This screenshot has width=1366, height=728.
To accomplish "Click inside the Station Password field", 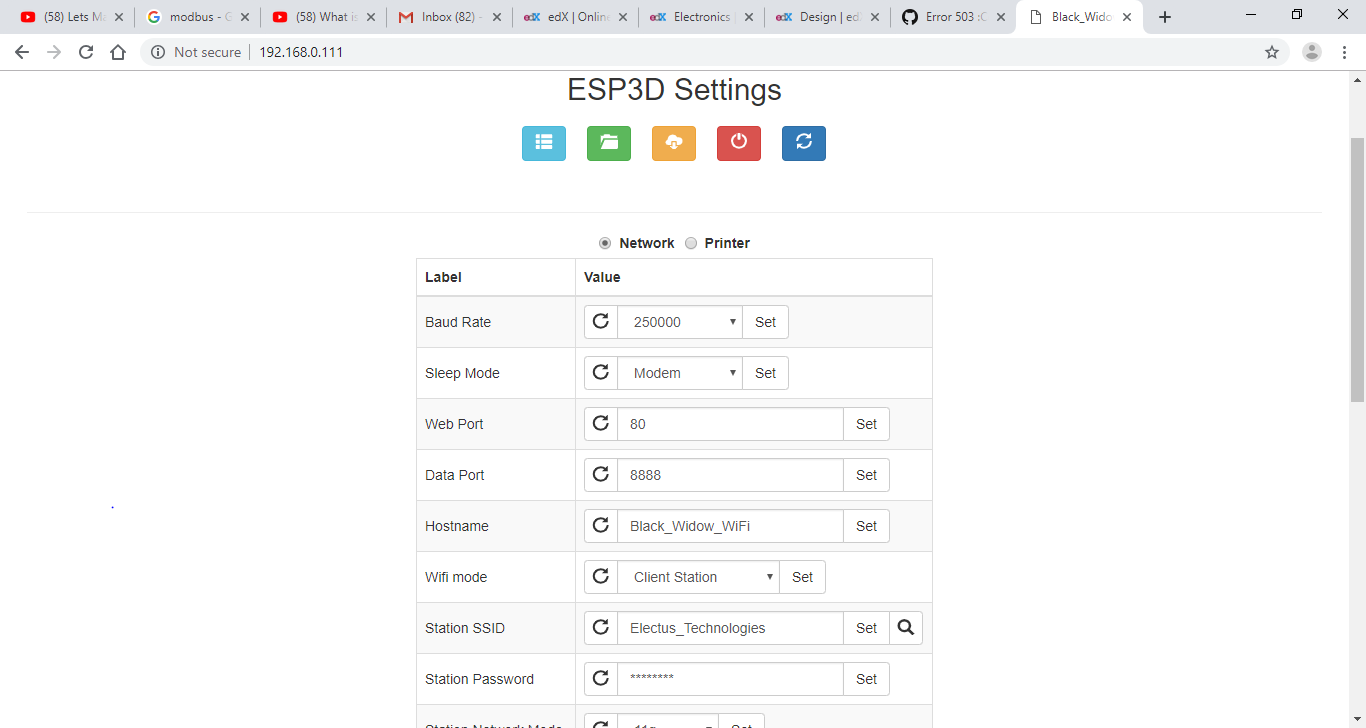I will point(730,678).
